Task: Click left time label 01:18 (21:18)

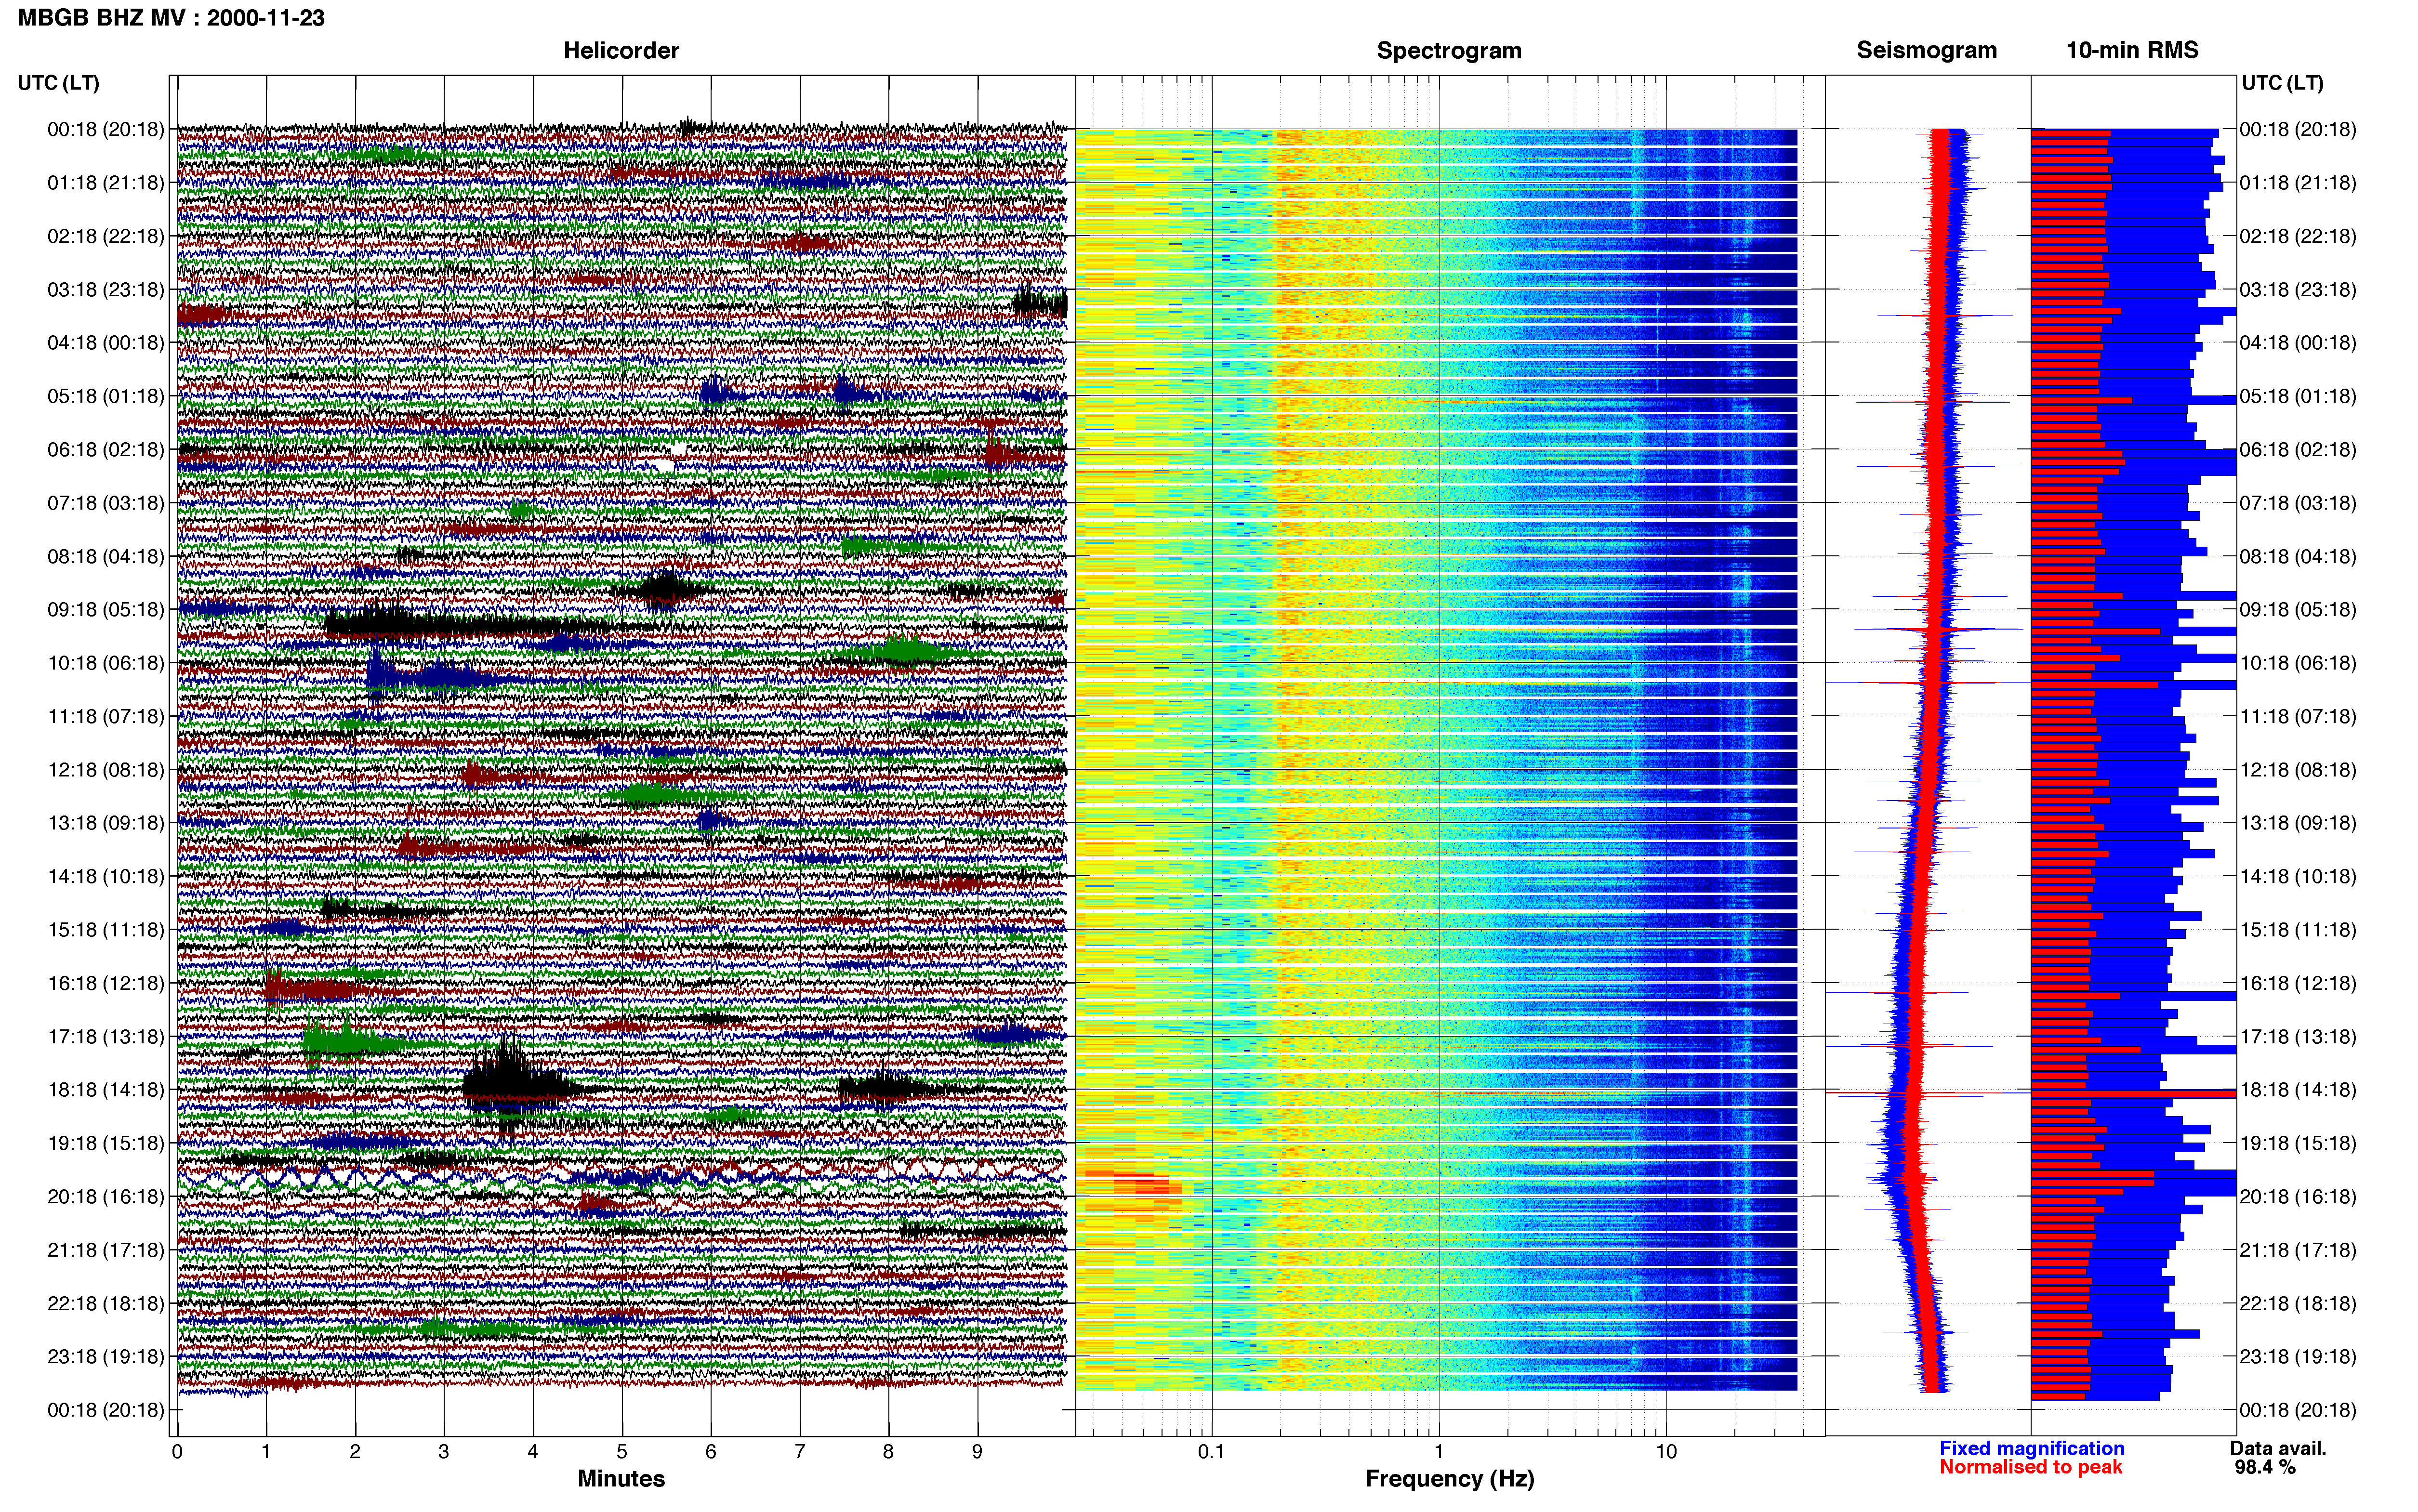Action: click(106, 183)
